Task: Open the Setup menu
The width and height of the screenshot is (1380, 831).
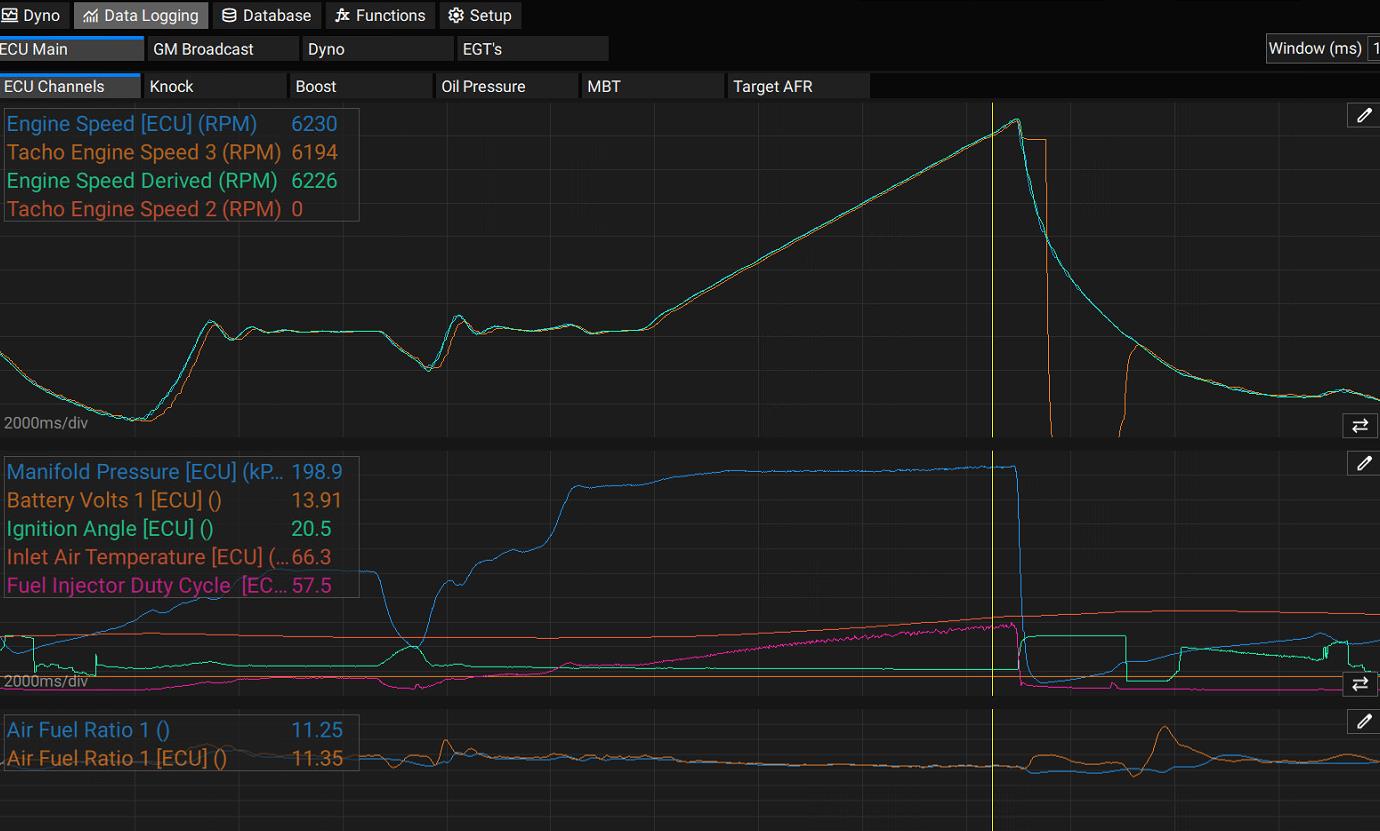Action: tap(480, 15)
